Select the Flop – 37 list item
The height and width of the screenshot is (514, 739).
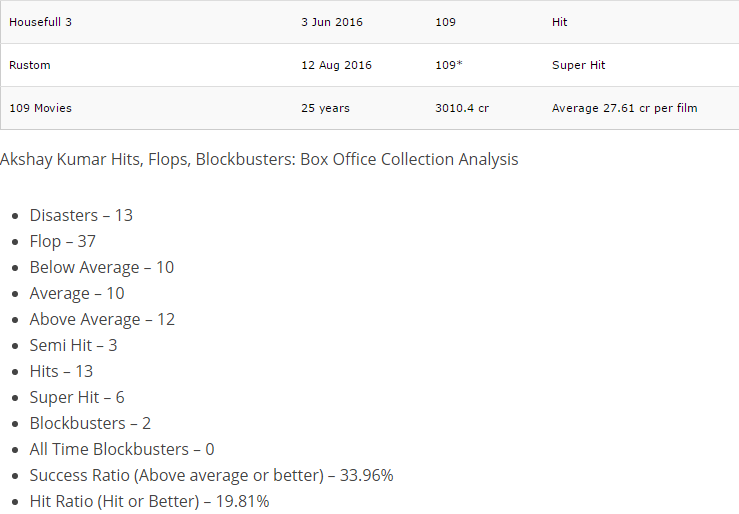coord(63,241)
